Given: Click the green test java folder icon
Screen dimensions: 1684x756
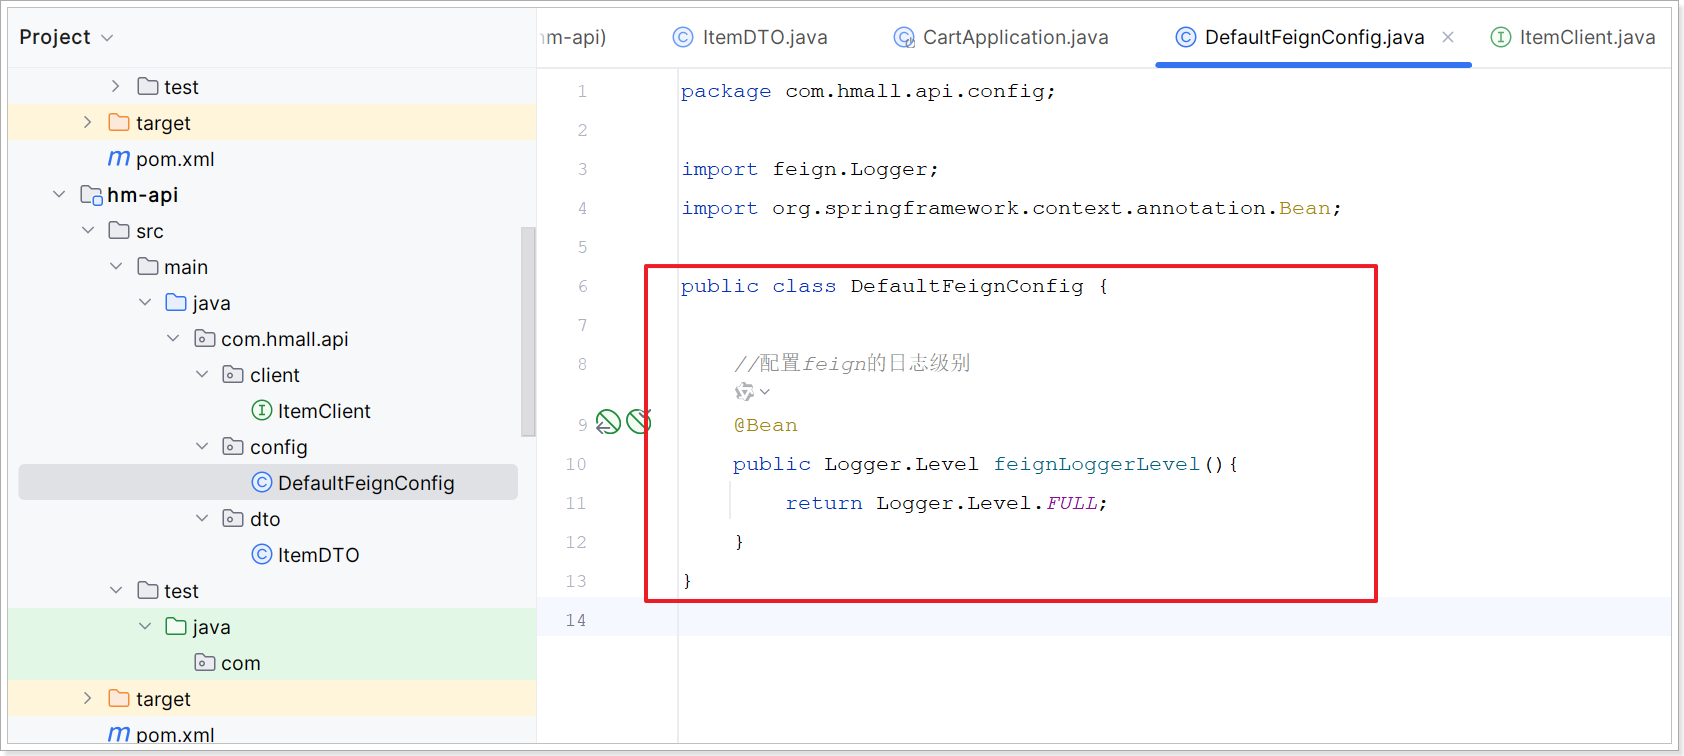Looking at the screenshot, I should pyautogui.click(x=176, y=627).
